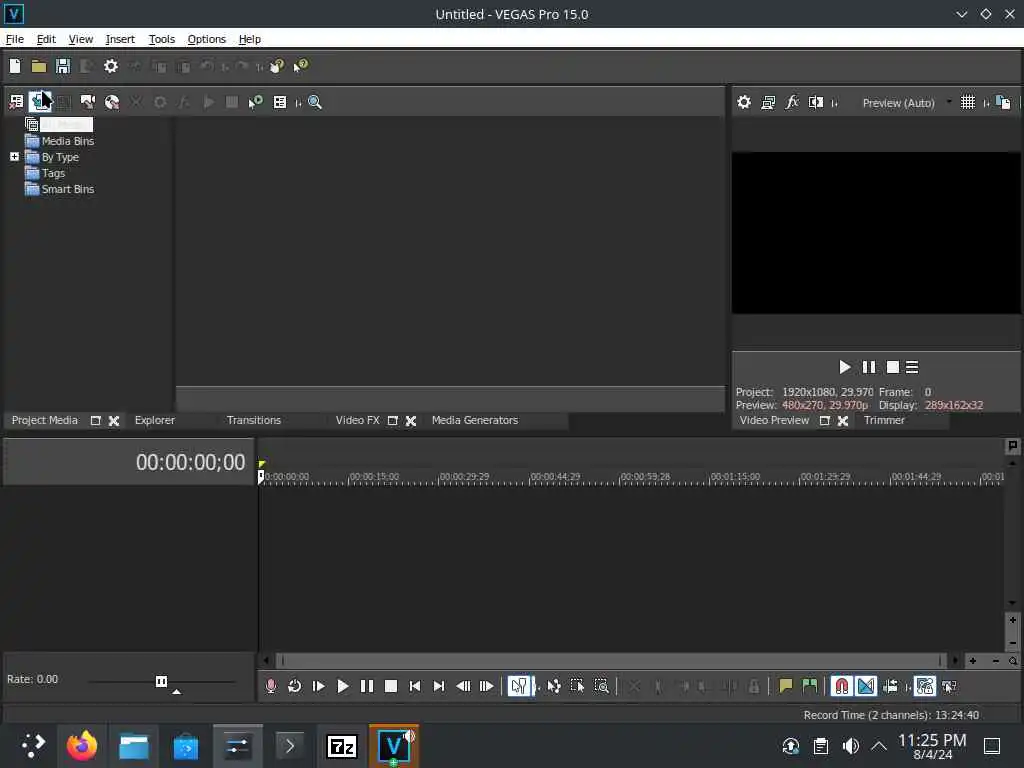Viewport: 1024px width, 768px height.
Task: Open Normal Edit tool dropdown arrow
Action: coord(538,686)
